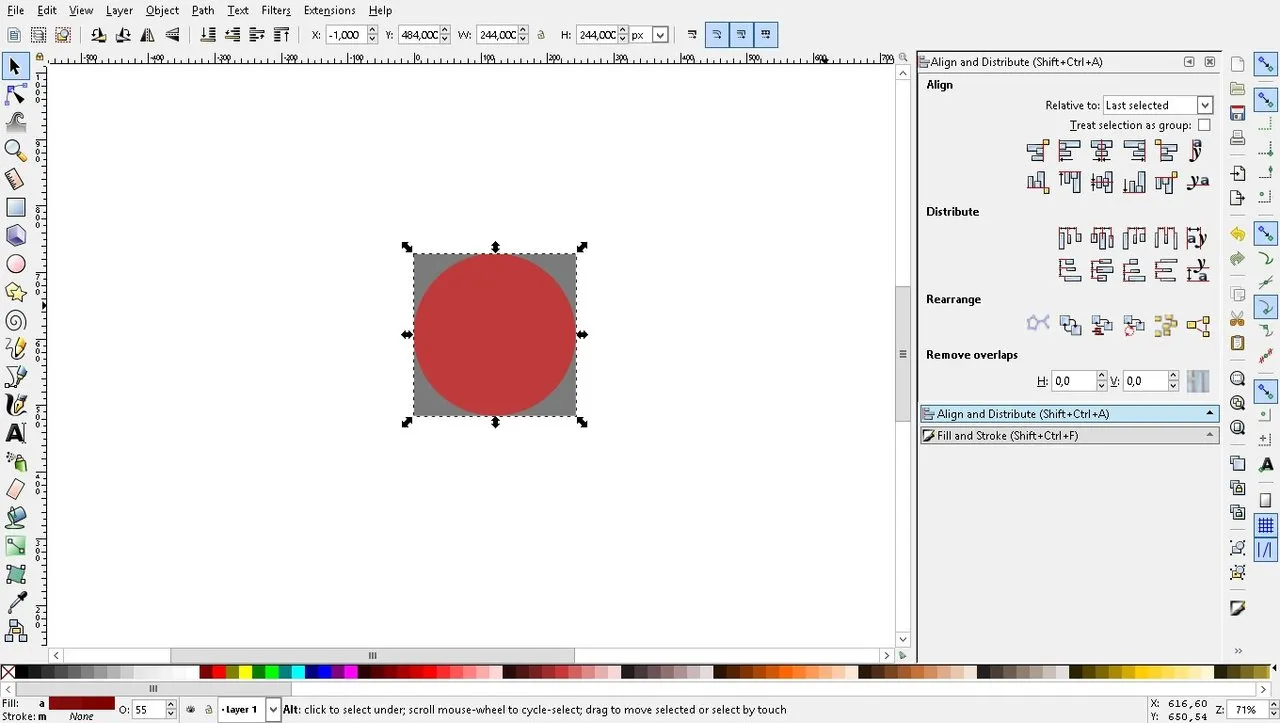Select the Eraser tool
This screenshot has width=1280, height=723.
click(15, 489)
